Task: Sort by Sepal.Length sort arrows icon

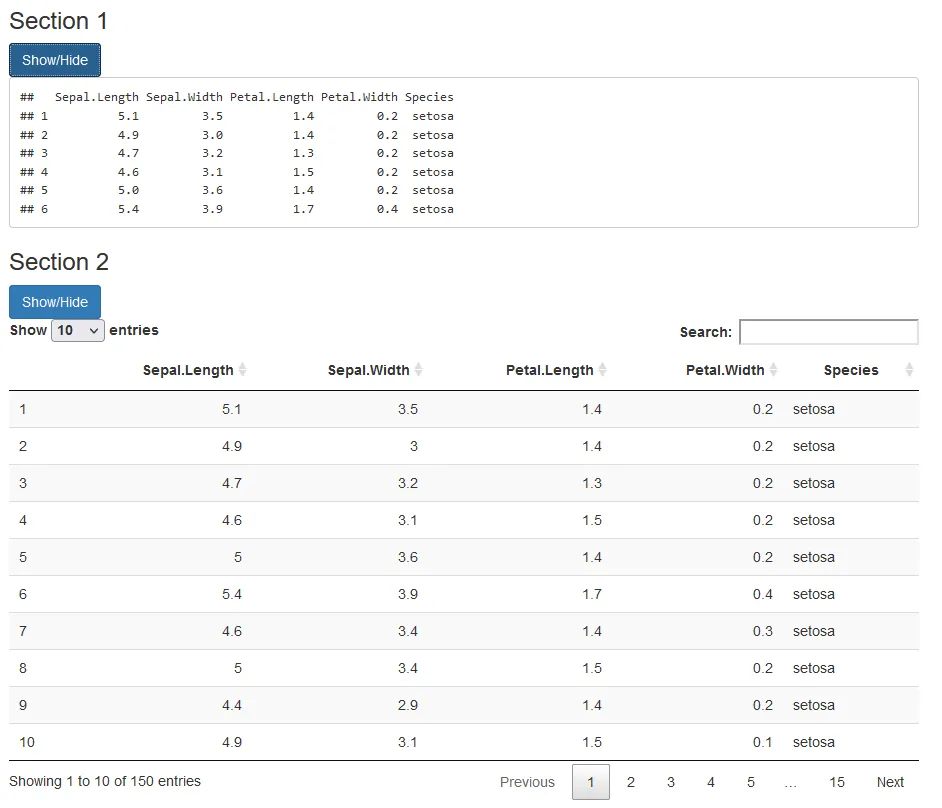Action: pyautogui.click(x=242, y=369)
